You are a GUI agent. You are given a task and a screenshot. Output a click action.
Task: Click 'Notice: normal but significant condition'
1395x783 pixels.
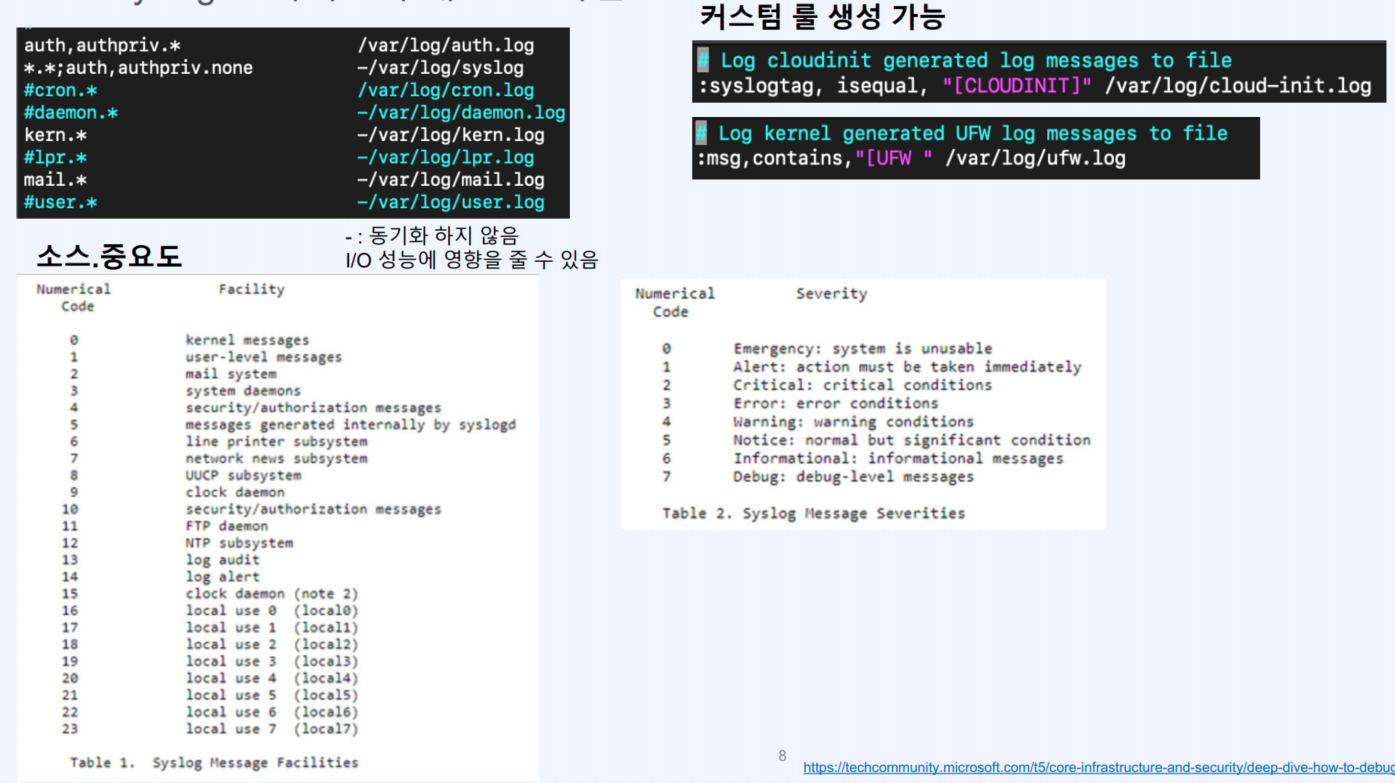[x=912, y=440]
